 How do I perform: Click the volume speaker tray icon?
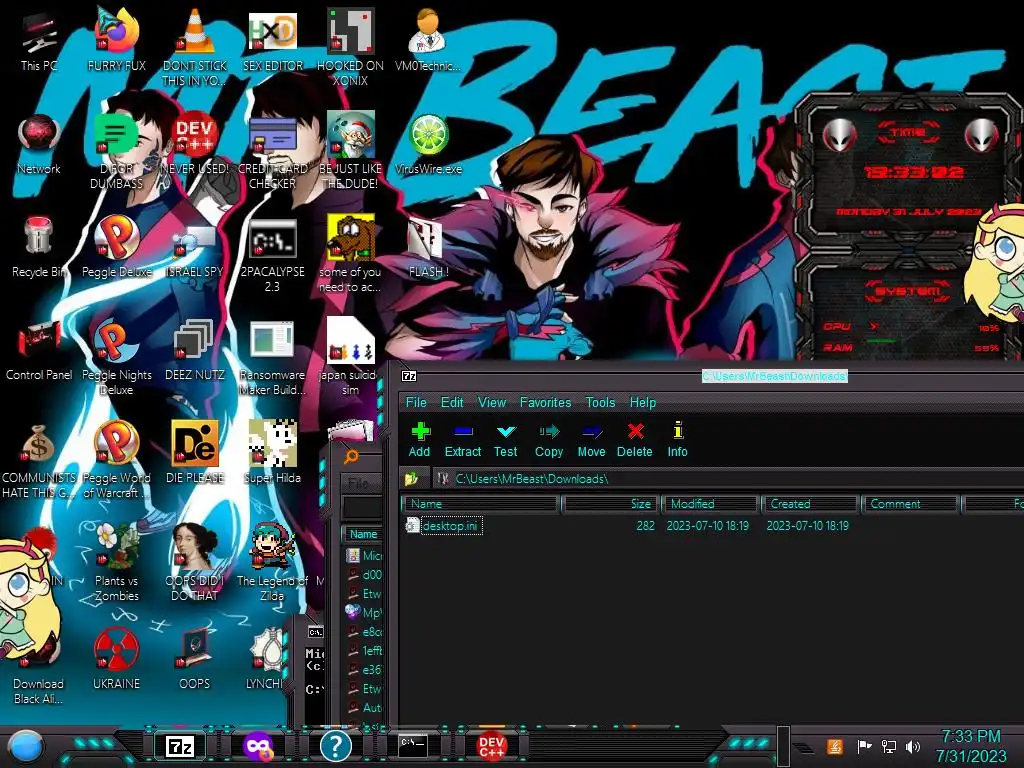912,746
